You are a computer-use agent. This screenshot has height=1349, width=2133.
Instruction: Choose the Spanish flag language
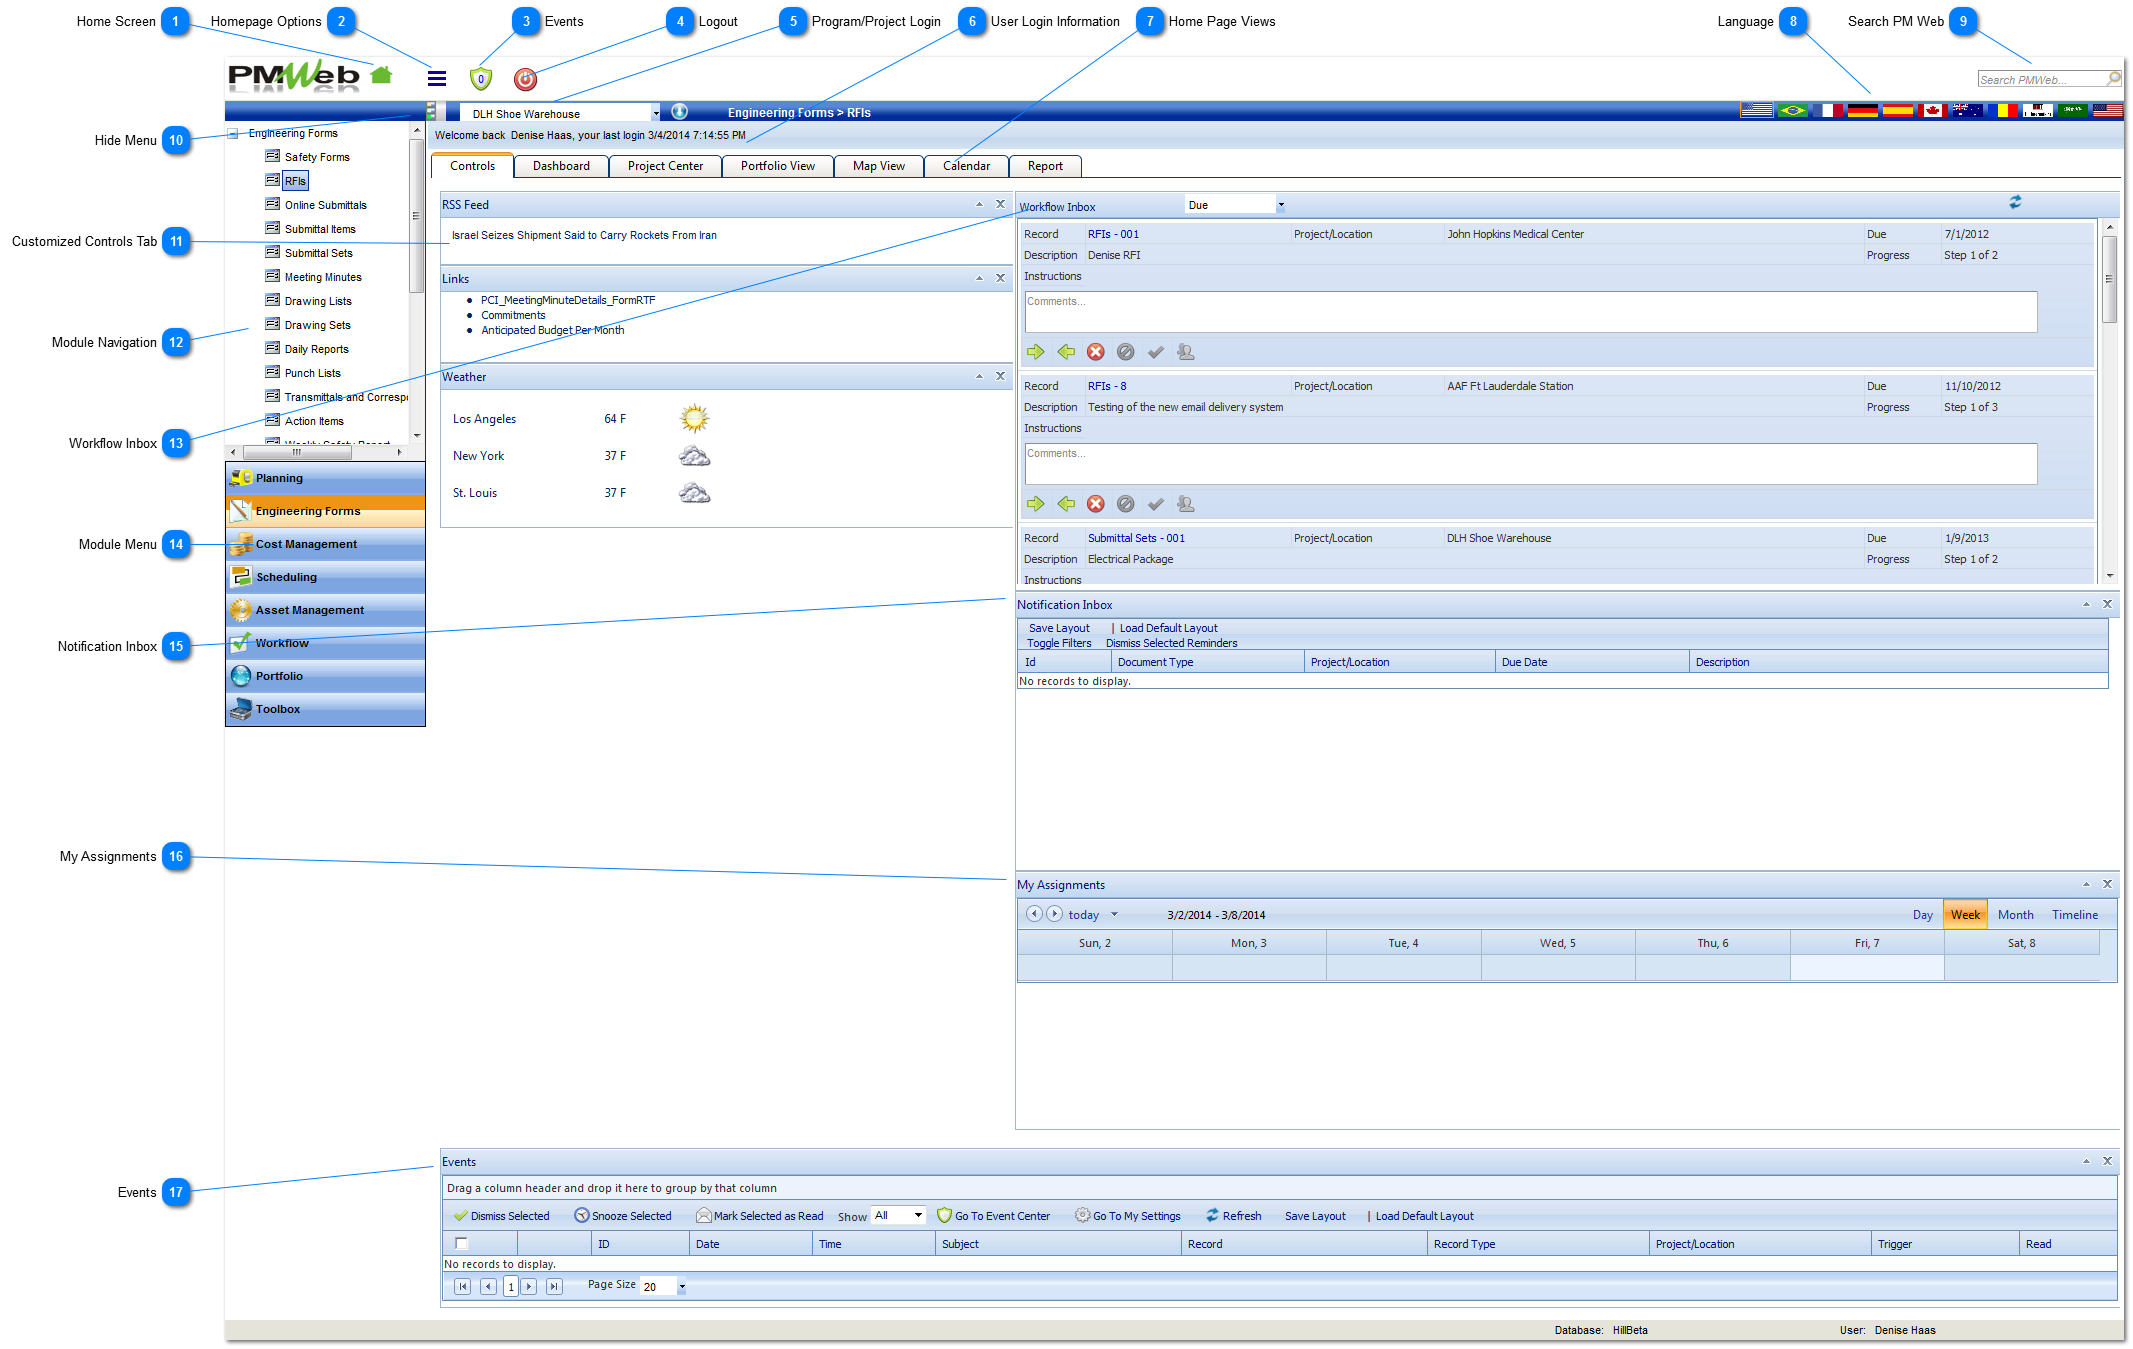(1897, 110)
